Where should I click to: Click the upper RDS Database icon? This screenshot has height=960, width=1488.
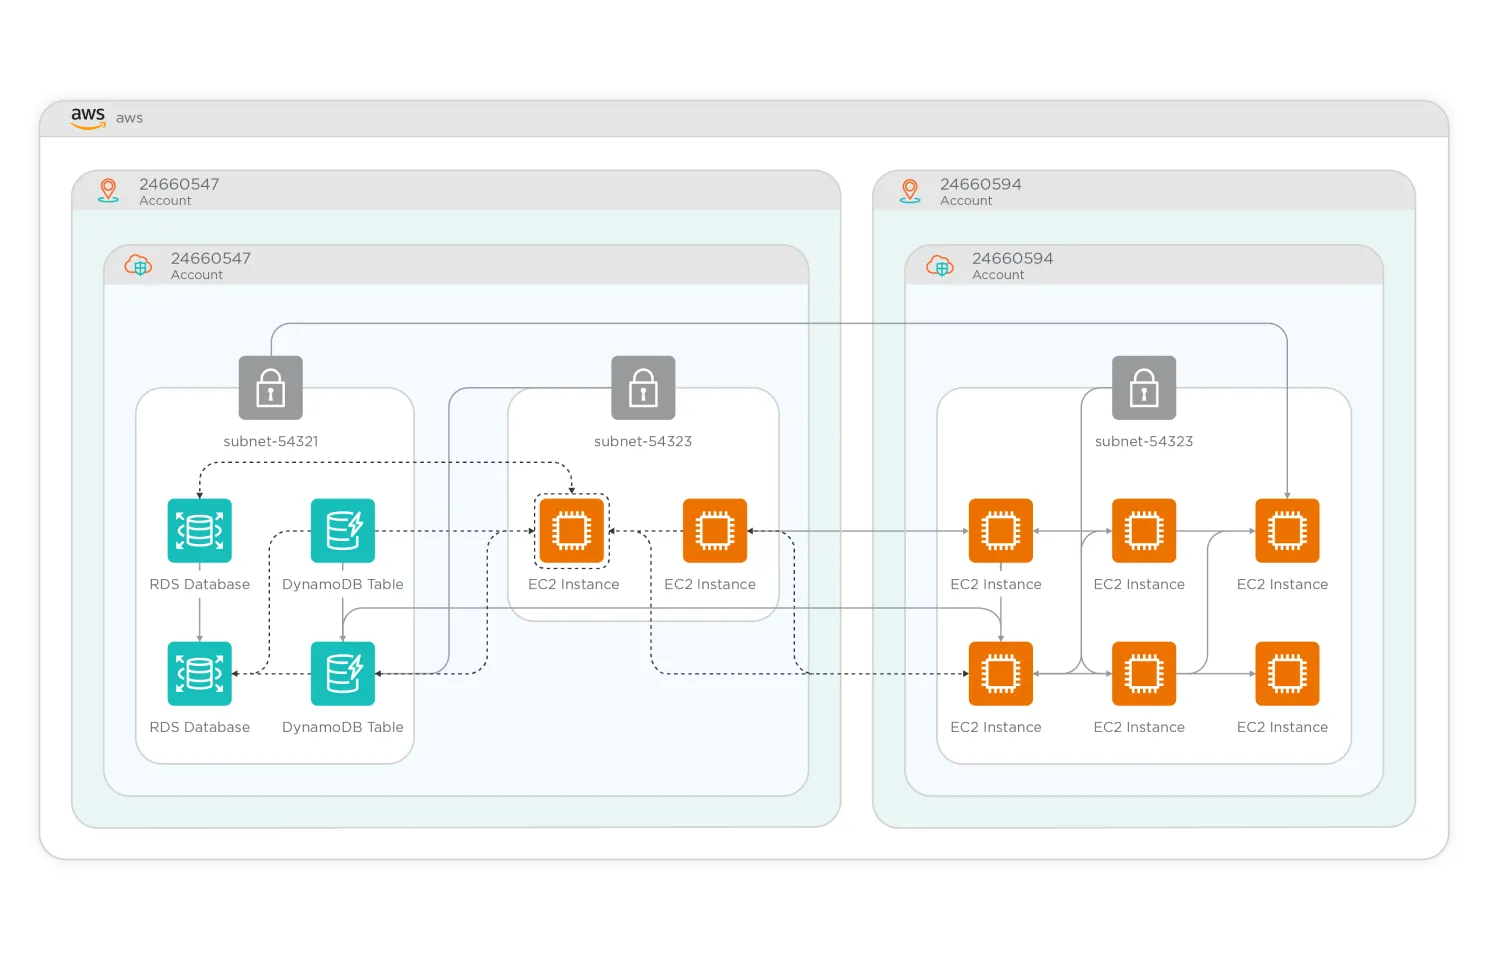click(x=200, y=531)
